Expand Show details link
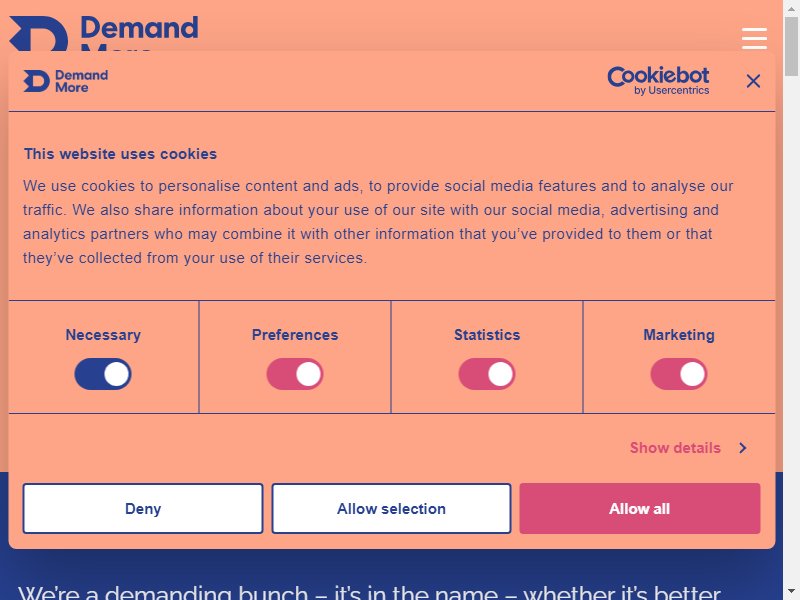Image resolution: width=800 pixels, height=600 pixels. [x=675, y=448]
